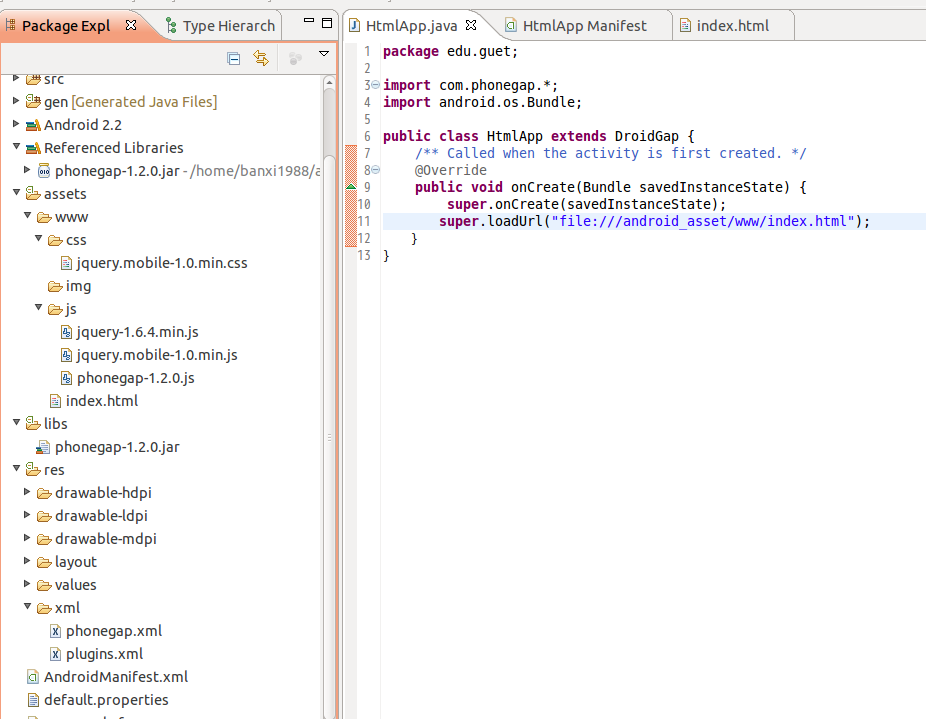Collapse Referenced Libraries node

tap(17, 147)
